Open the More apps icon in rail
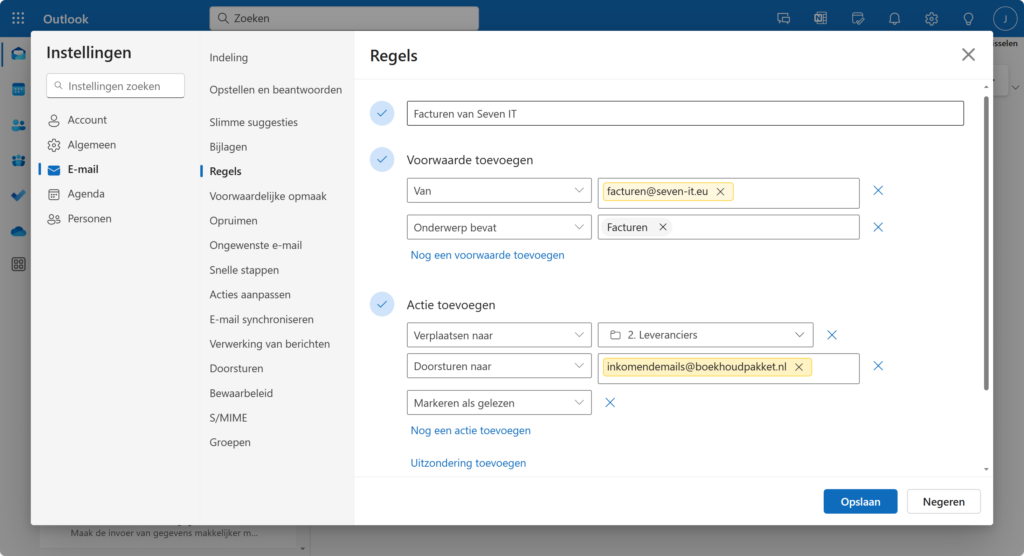 click(18, 264)
